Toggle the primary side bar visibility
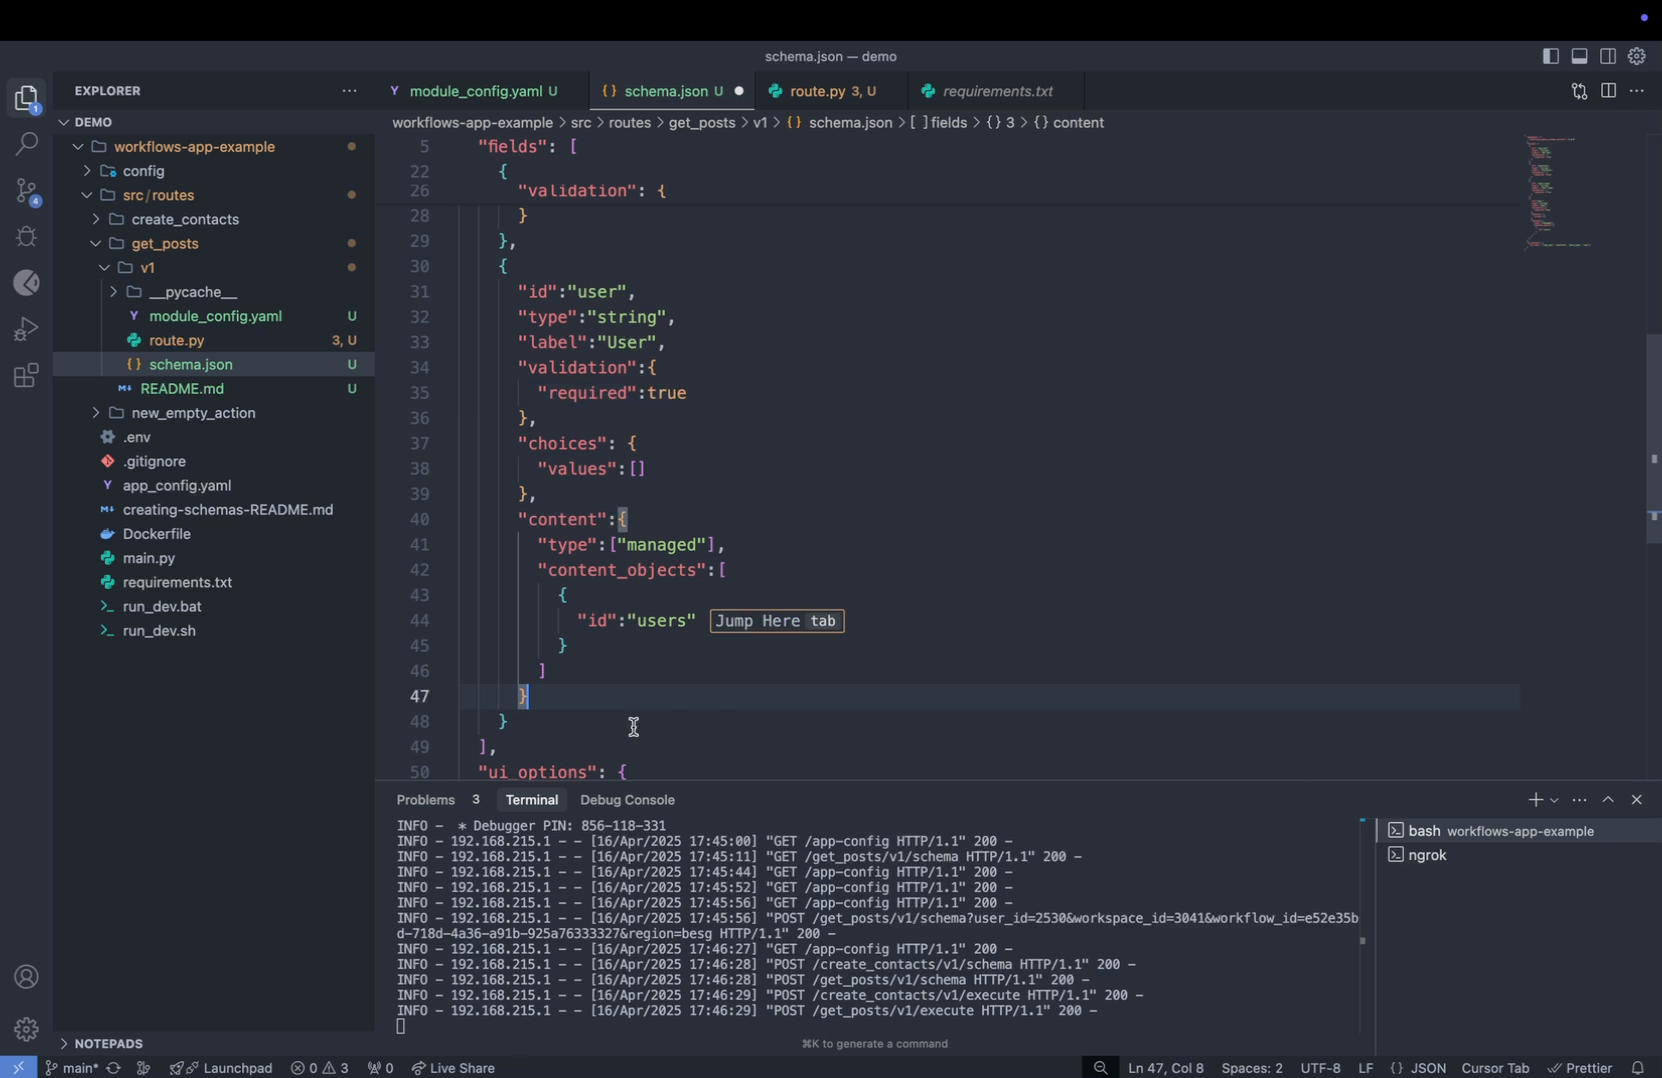1662x1078 pixels. tap(1550, 57)
